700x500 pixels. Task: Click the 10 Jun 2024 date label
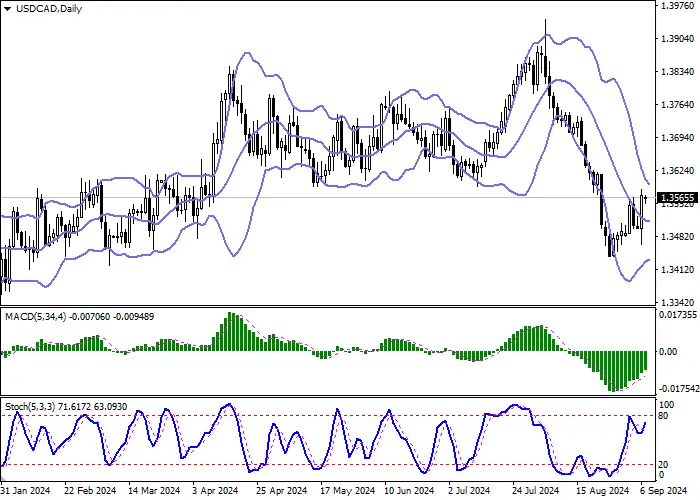(409, 490)
